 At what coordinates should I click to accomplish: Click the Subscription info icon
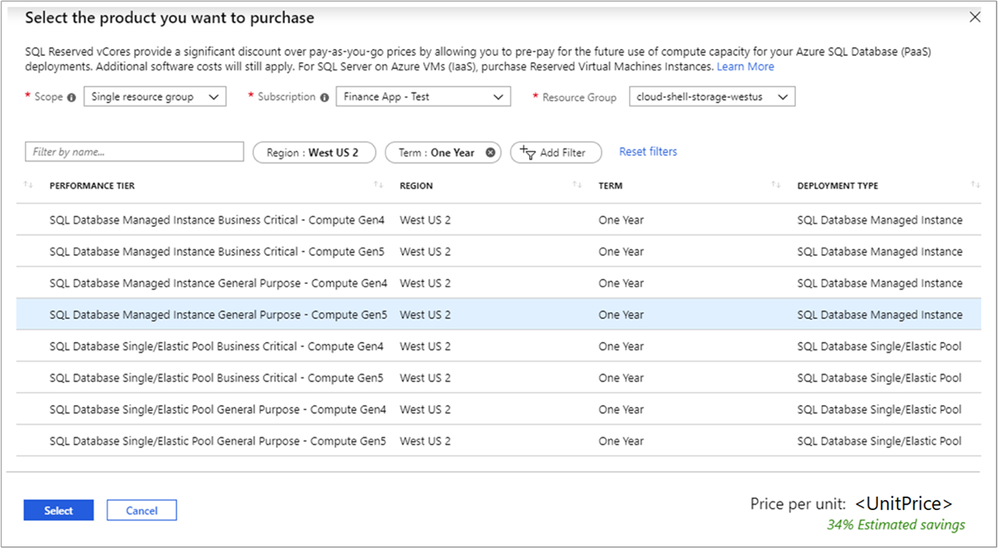coord(324,97)
